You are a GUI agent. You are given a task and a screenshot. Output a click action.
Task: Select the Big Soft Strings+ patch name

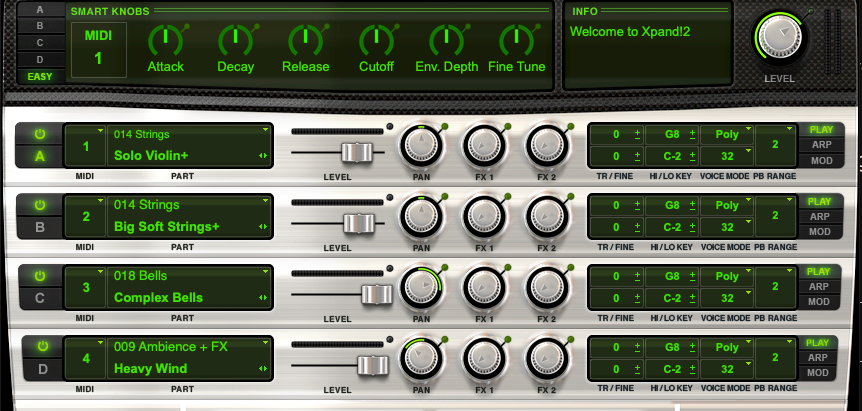pyautogui.click(x=167, y=227)
